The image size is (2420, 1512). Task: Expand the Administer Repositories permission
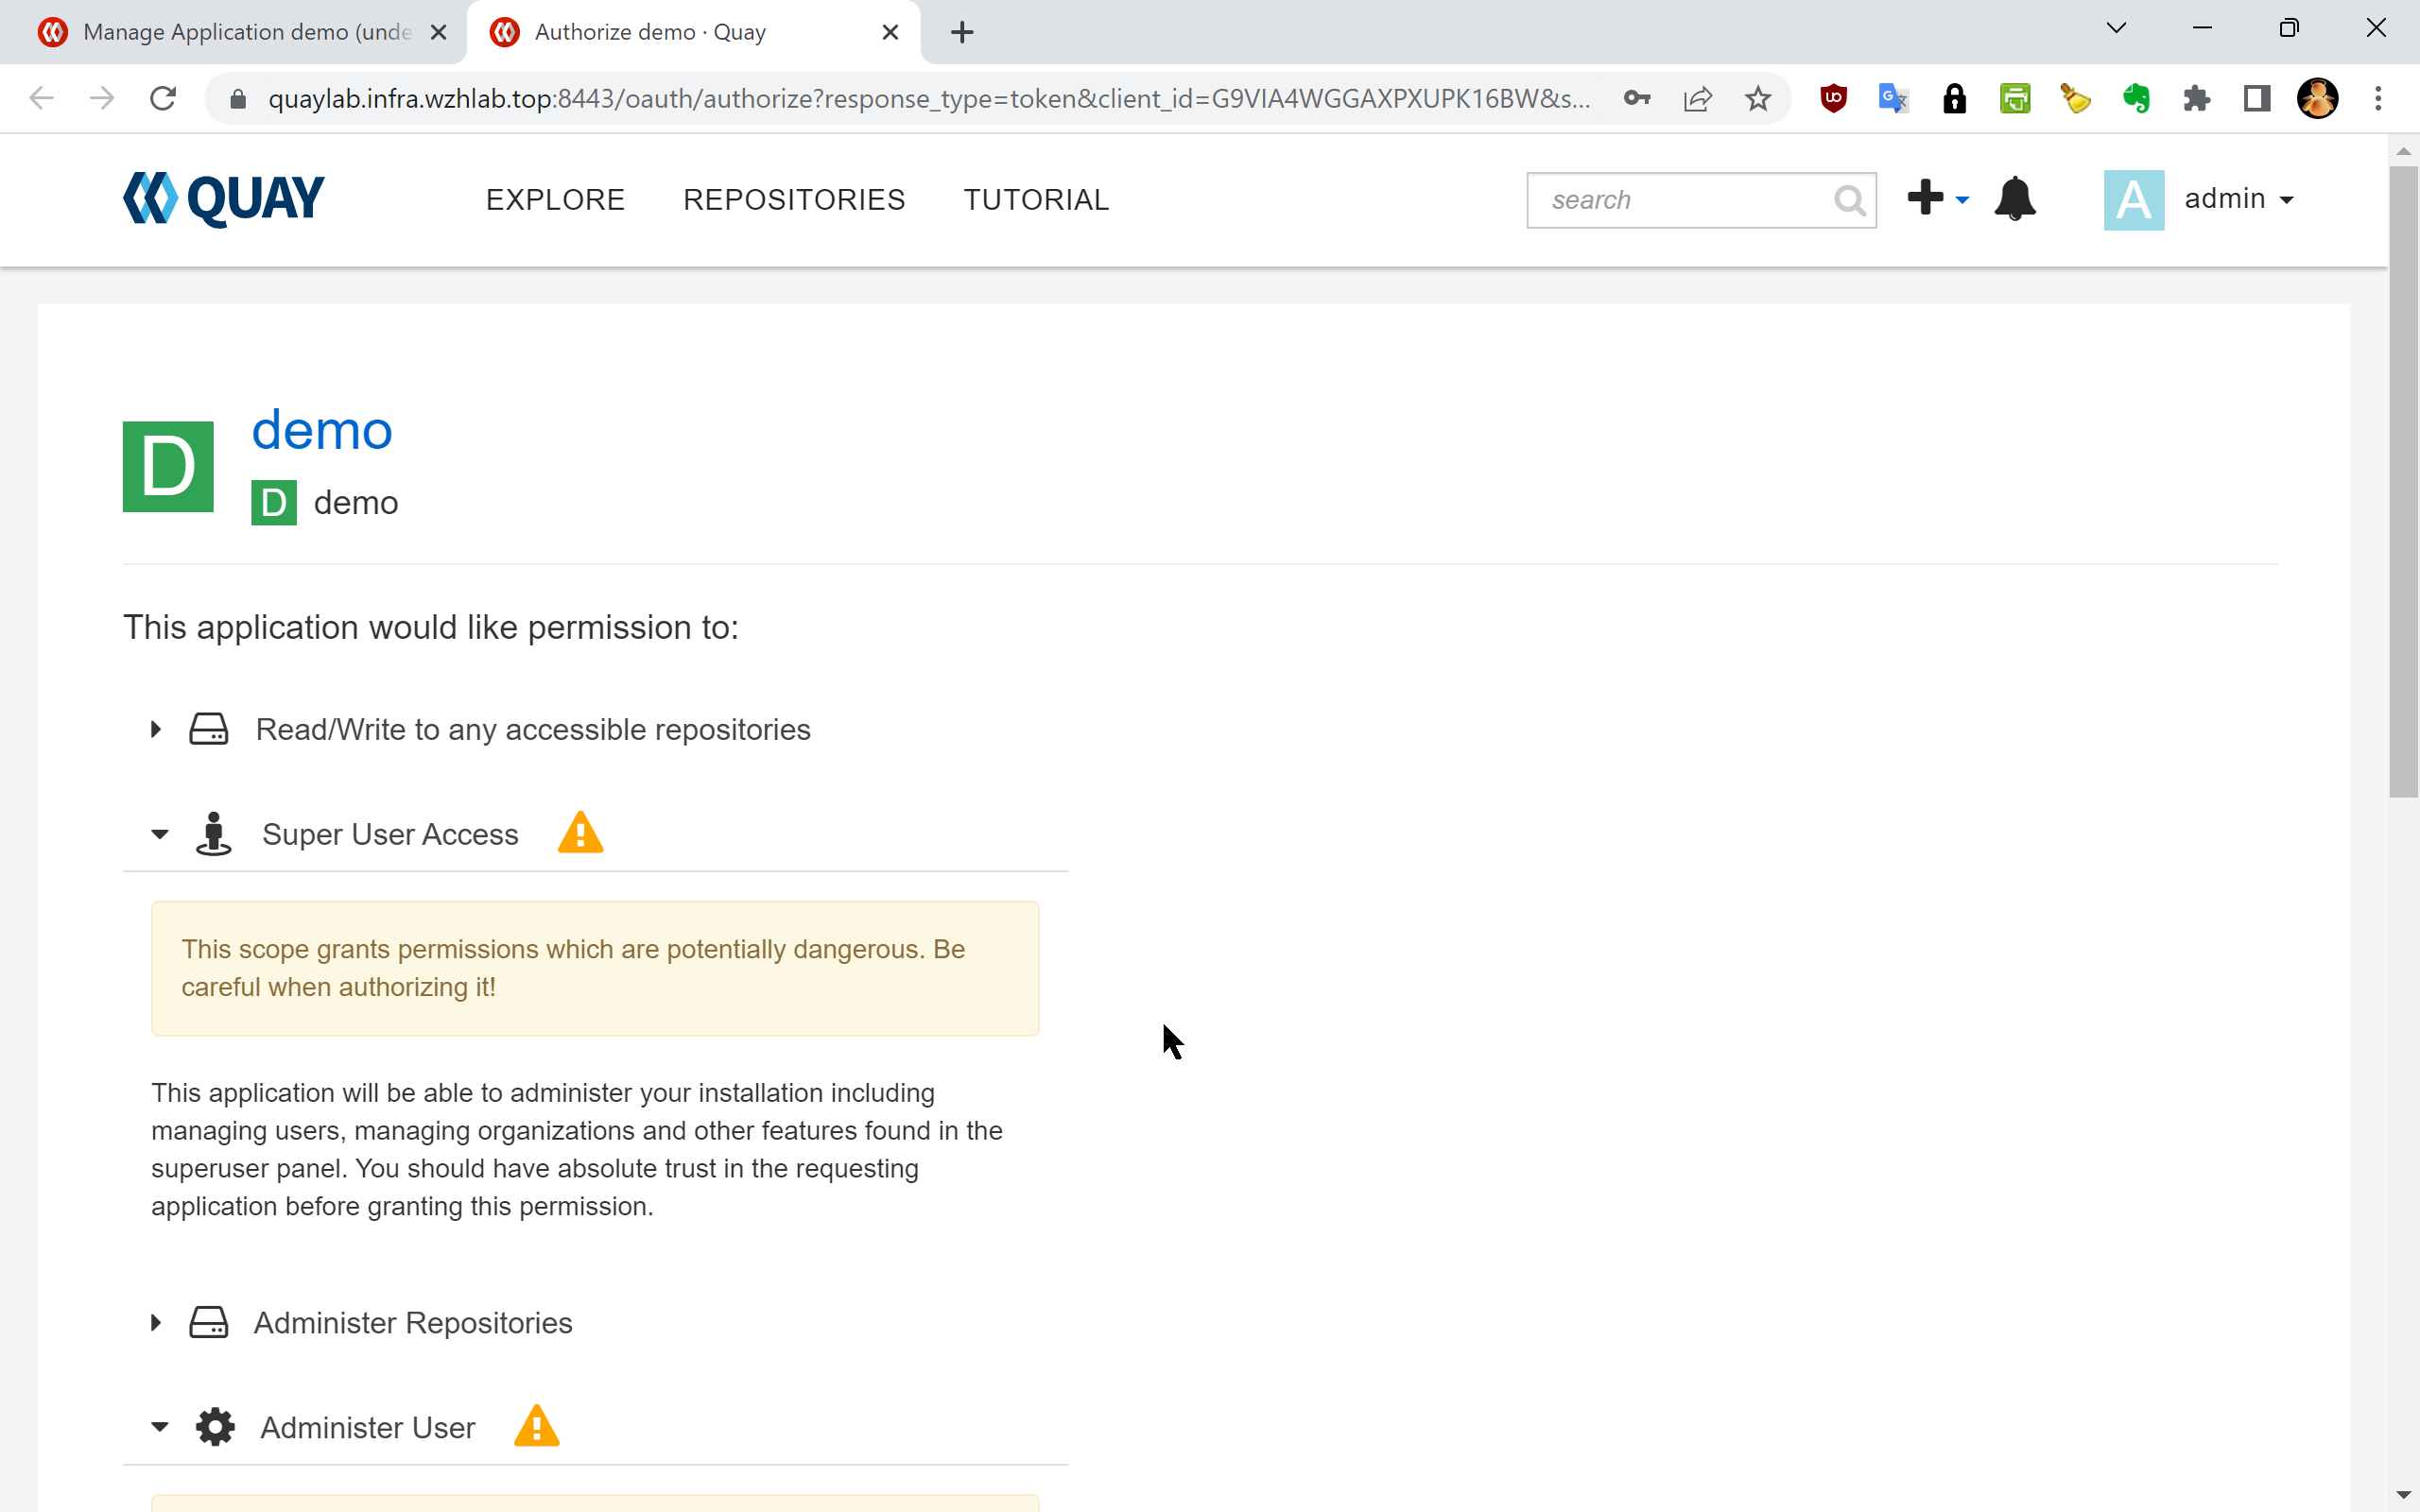click(x=157, y=1322)
